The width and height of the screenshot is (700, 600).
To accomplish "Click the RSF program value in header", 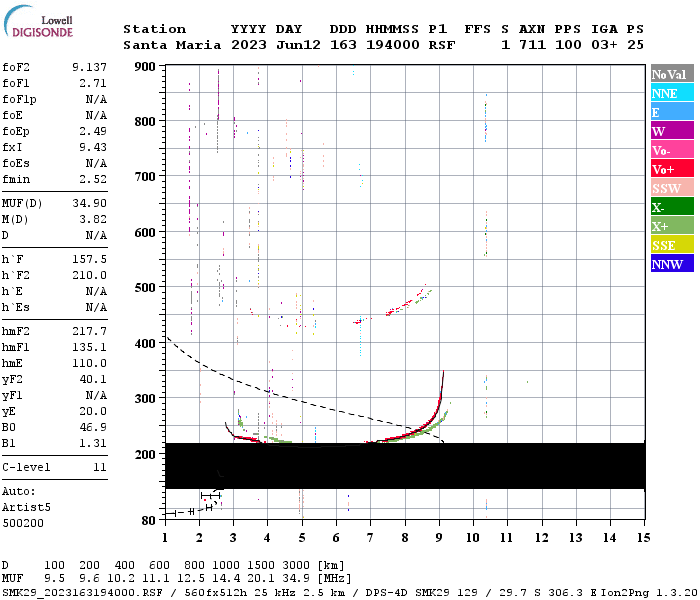I will tap(442, 45).
